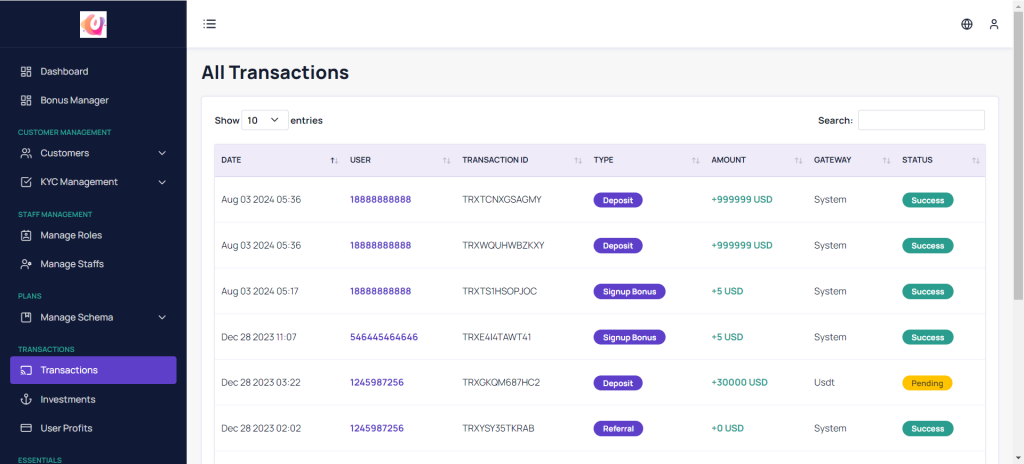The width and height of the screenshot is (1024, 464).
Task: Click the Dashboard grid icon
Action: click(x=26, y=72)
